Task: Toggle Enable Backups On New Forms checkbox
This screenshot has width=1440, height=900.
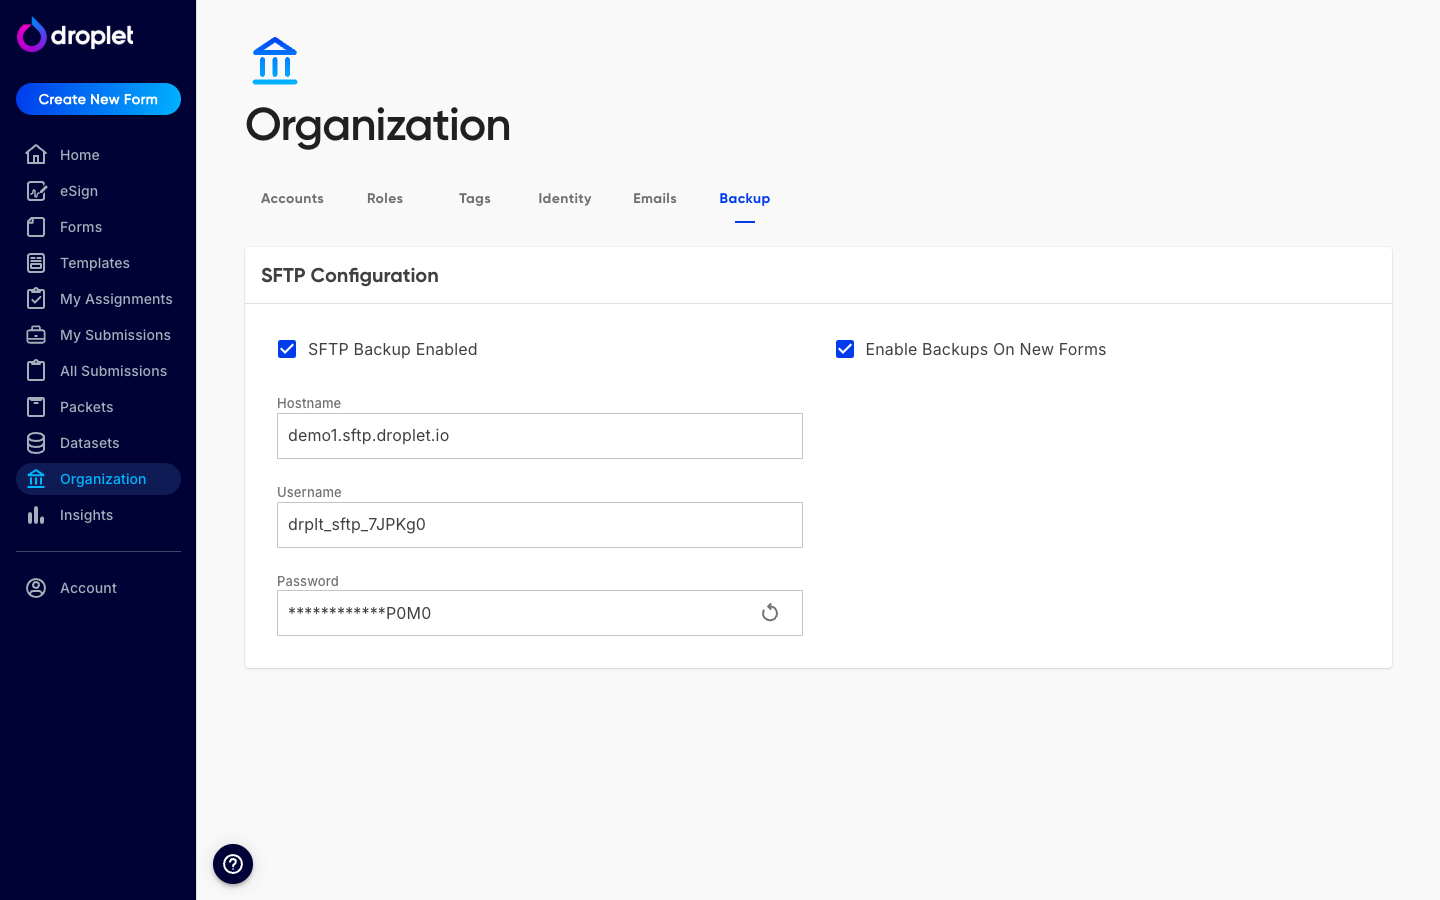Action: (845, 349)
